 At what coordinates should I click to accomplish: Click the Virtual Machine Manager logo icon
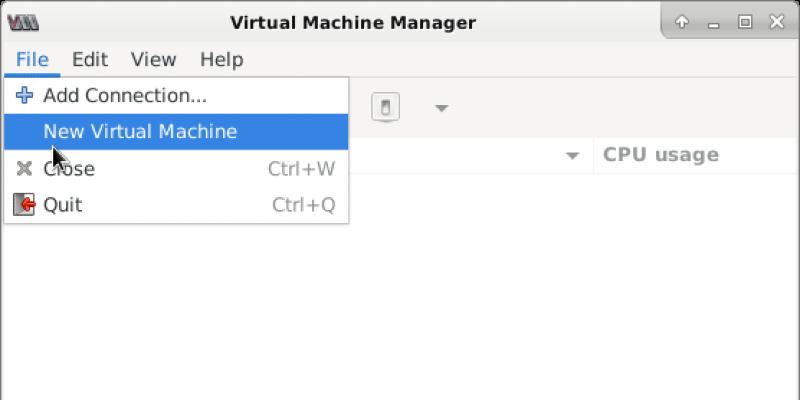[23, 22]
